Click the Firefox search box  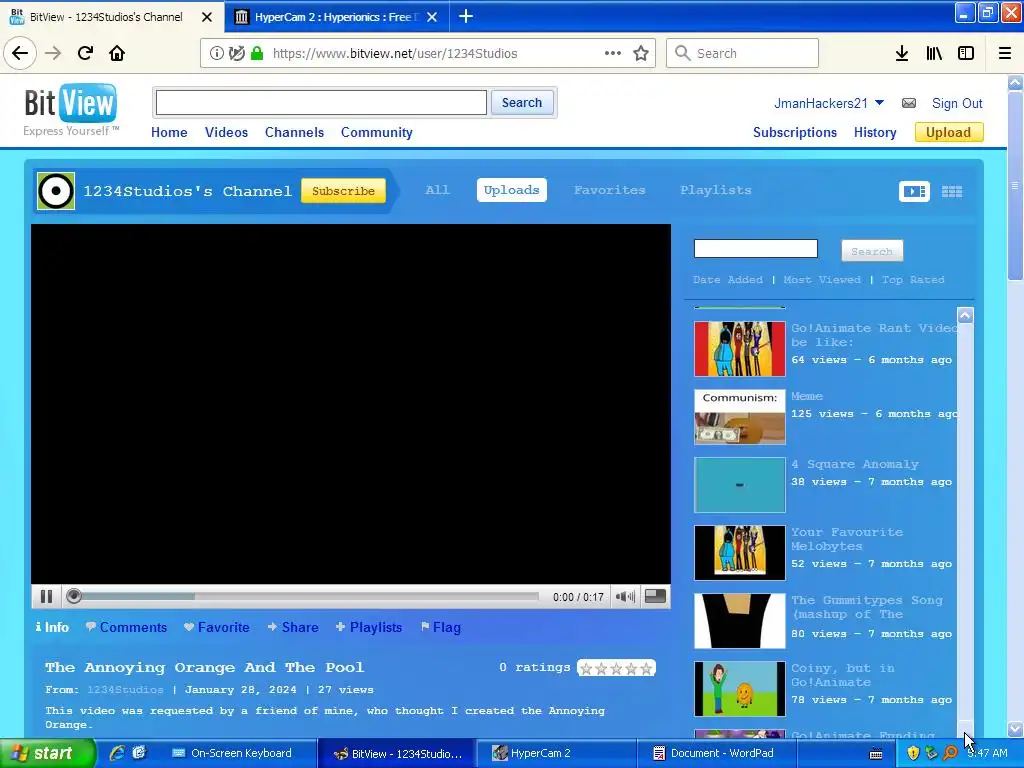(x=742, y=53)
